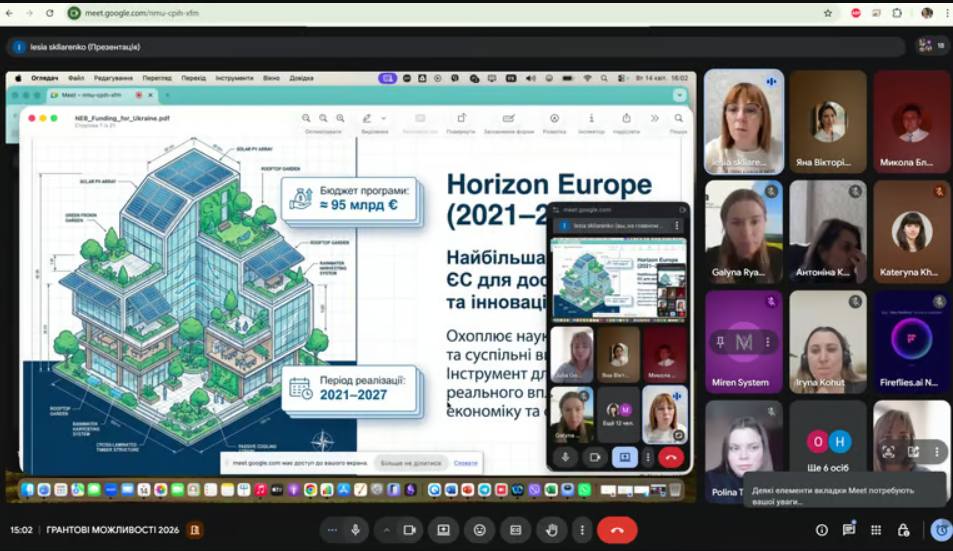953x551 pixels.
Task: Toggle the microphone on or off
Action: pos(355,530)
